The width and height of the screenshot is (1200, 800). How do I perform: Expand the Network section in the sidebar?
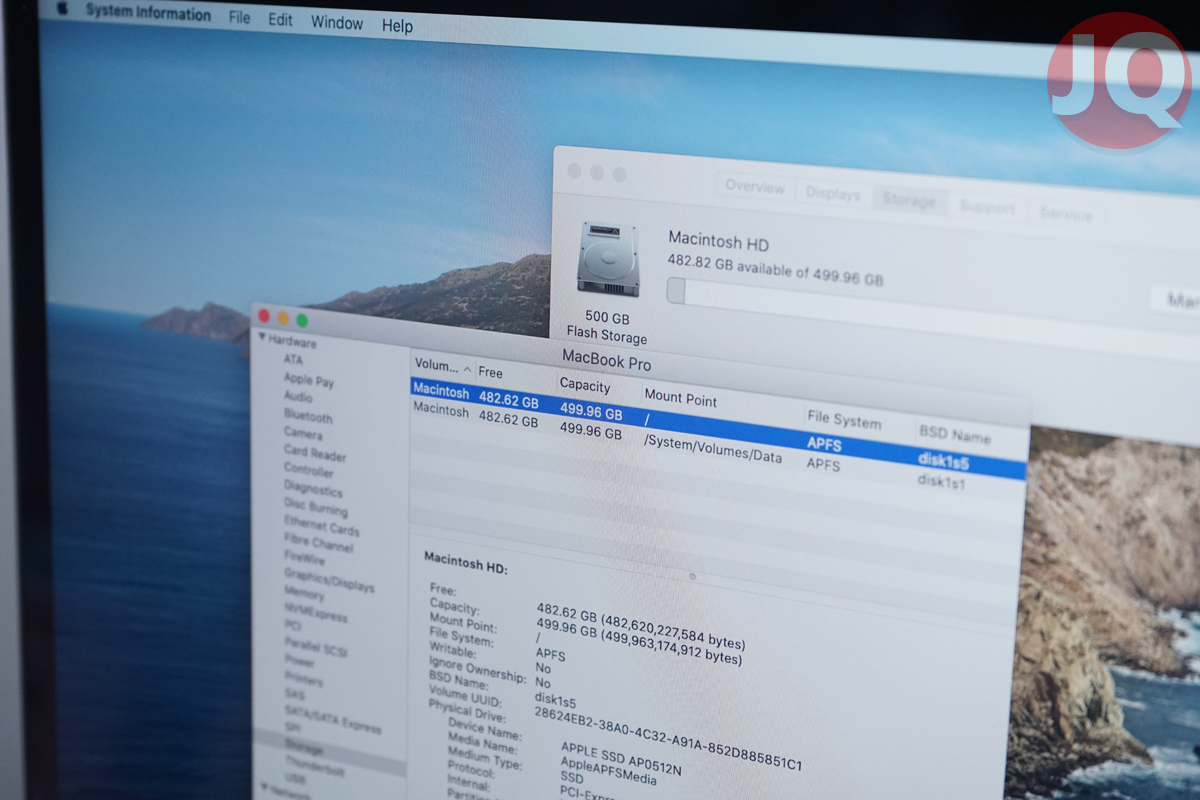[x=263, y=788]
